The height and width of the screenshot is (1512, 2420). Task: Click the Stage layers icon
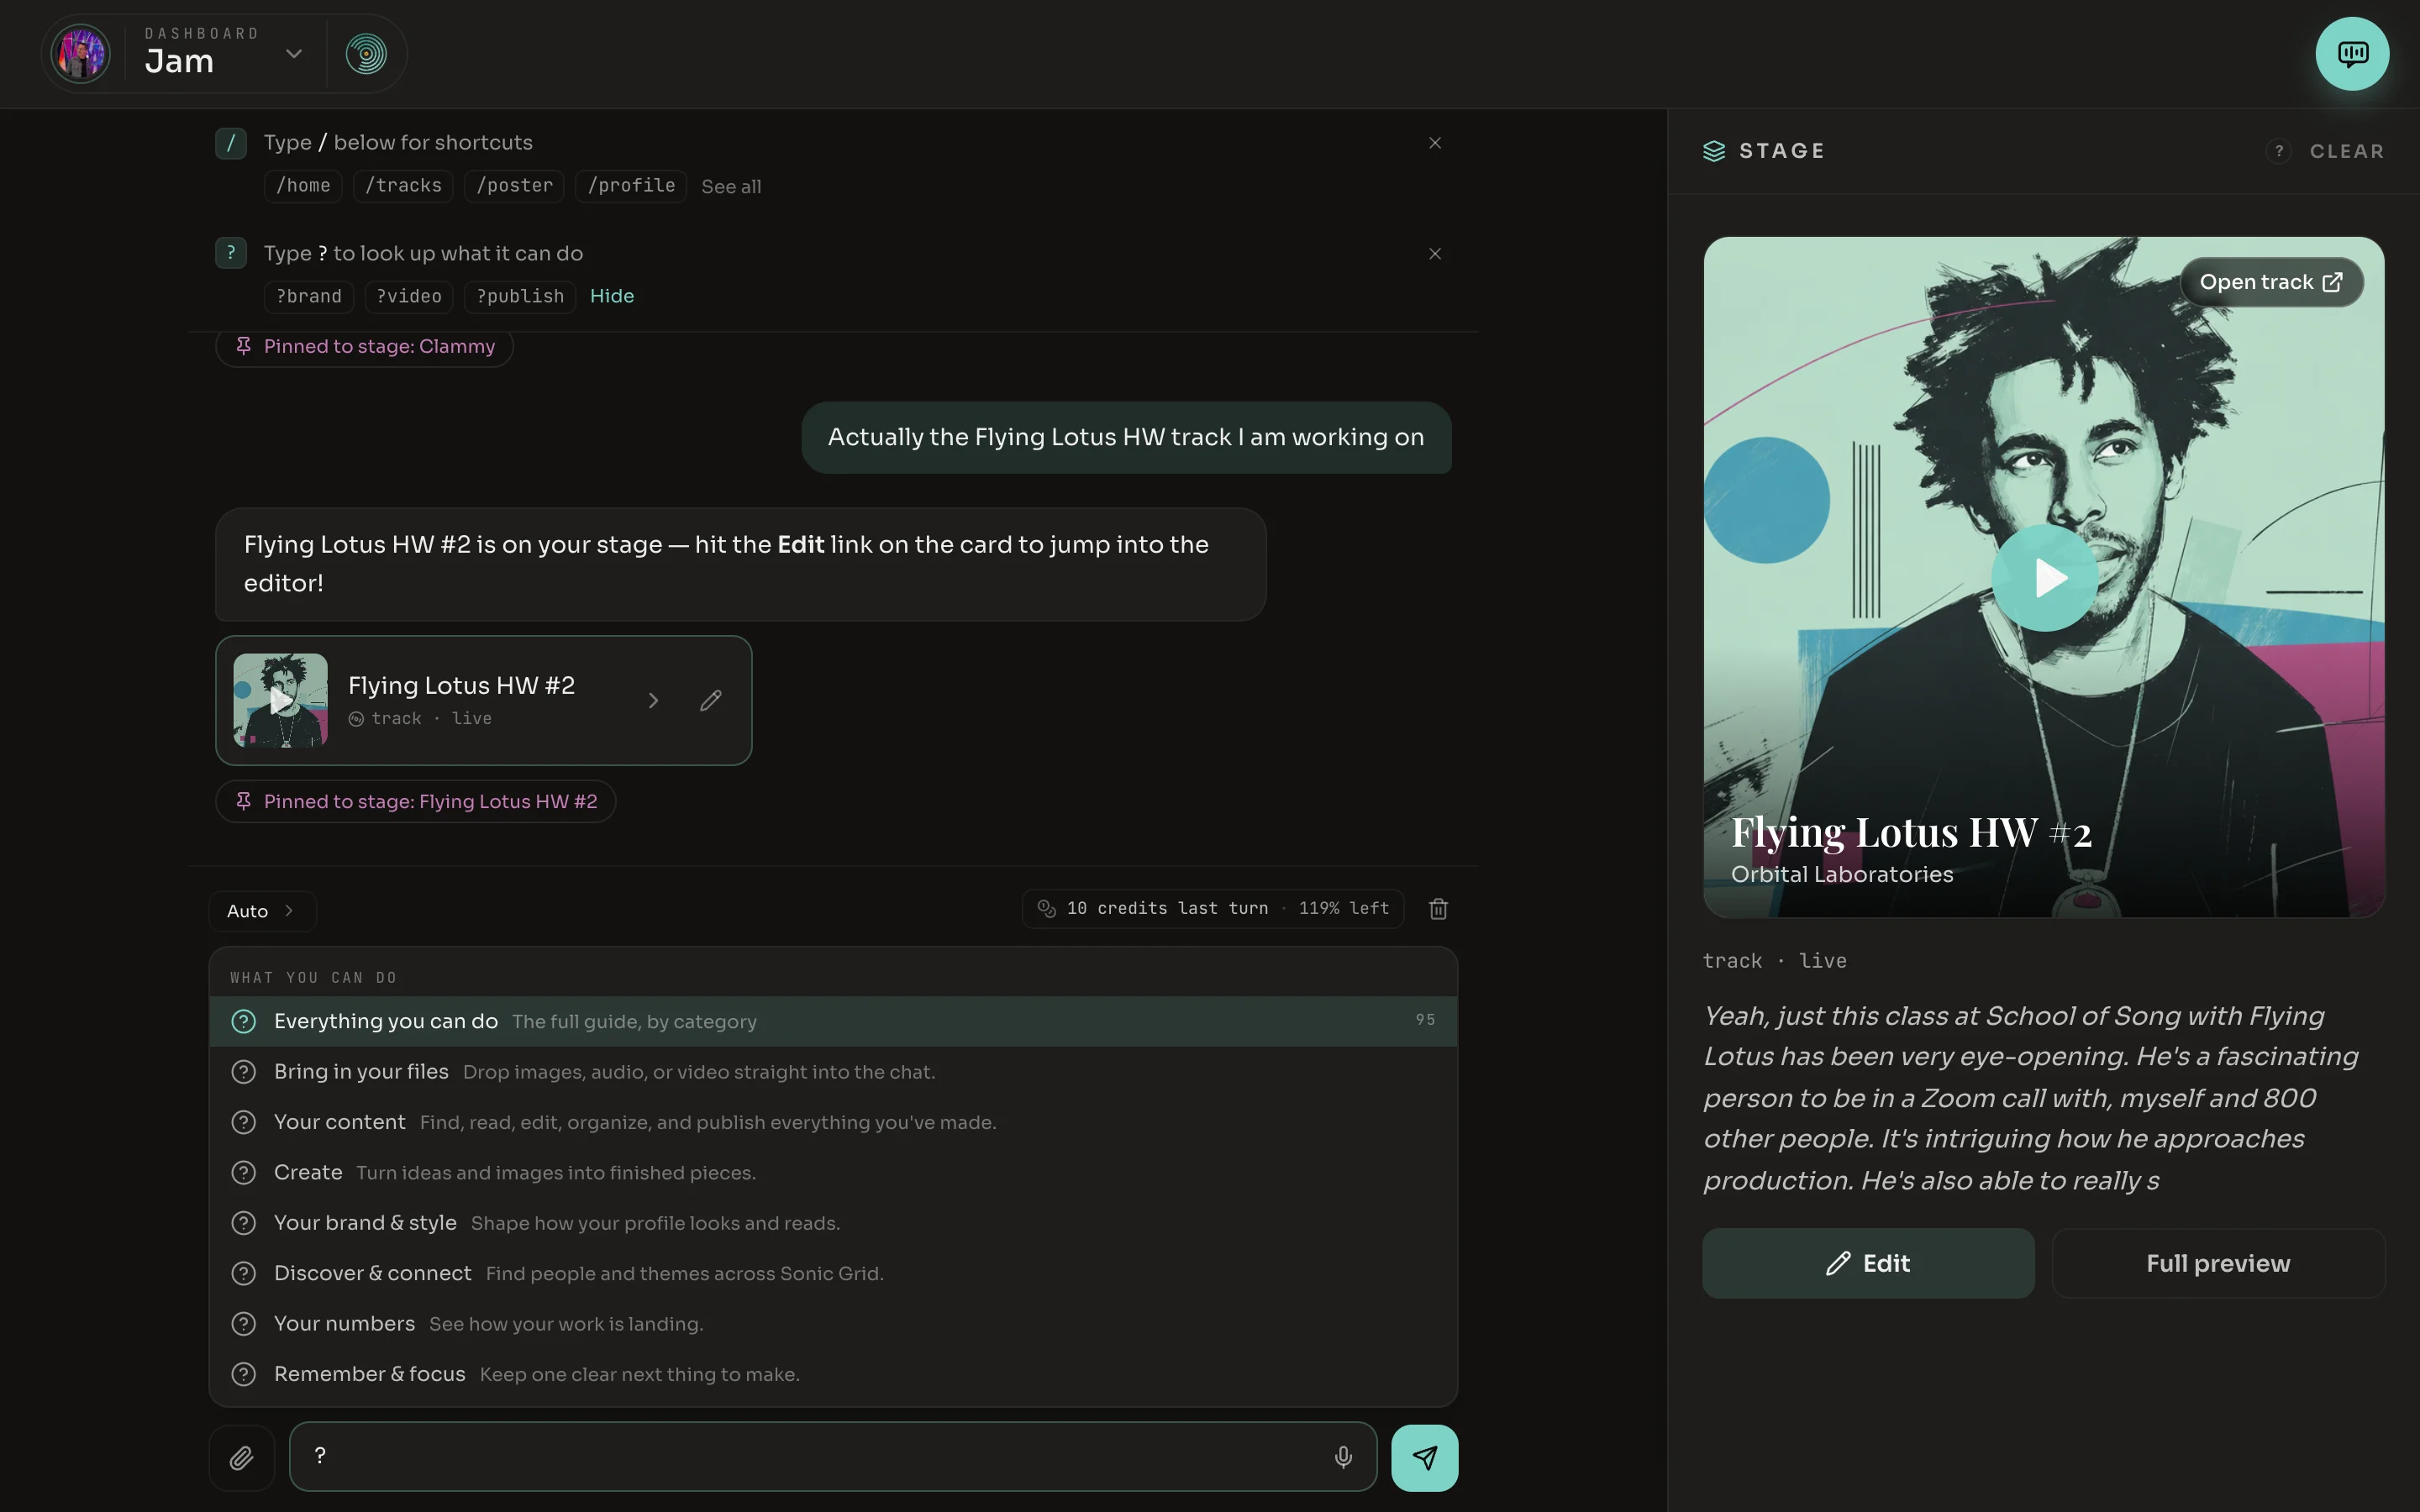tap(1714, 151)
